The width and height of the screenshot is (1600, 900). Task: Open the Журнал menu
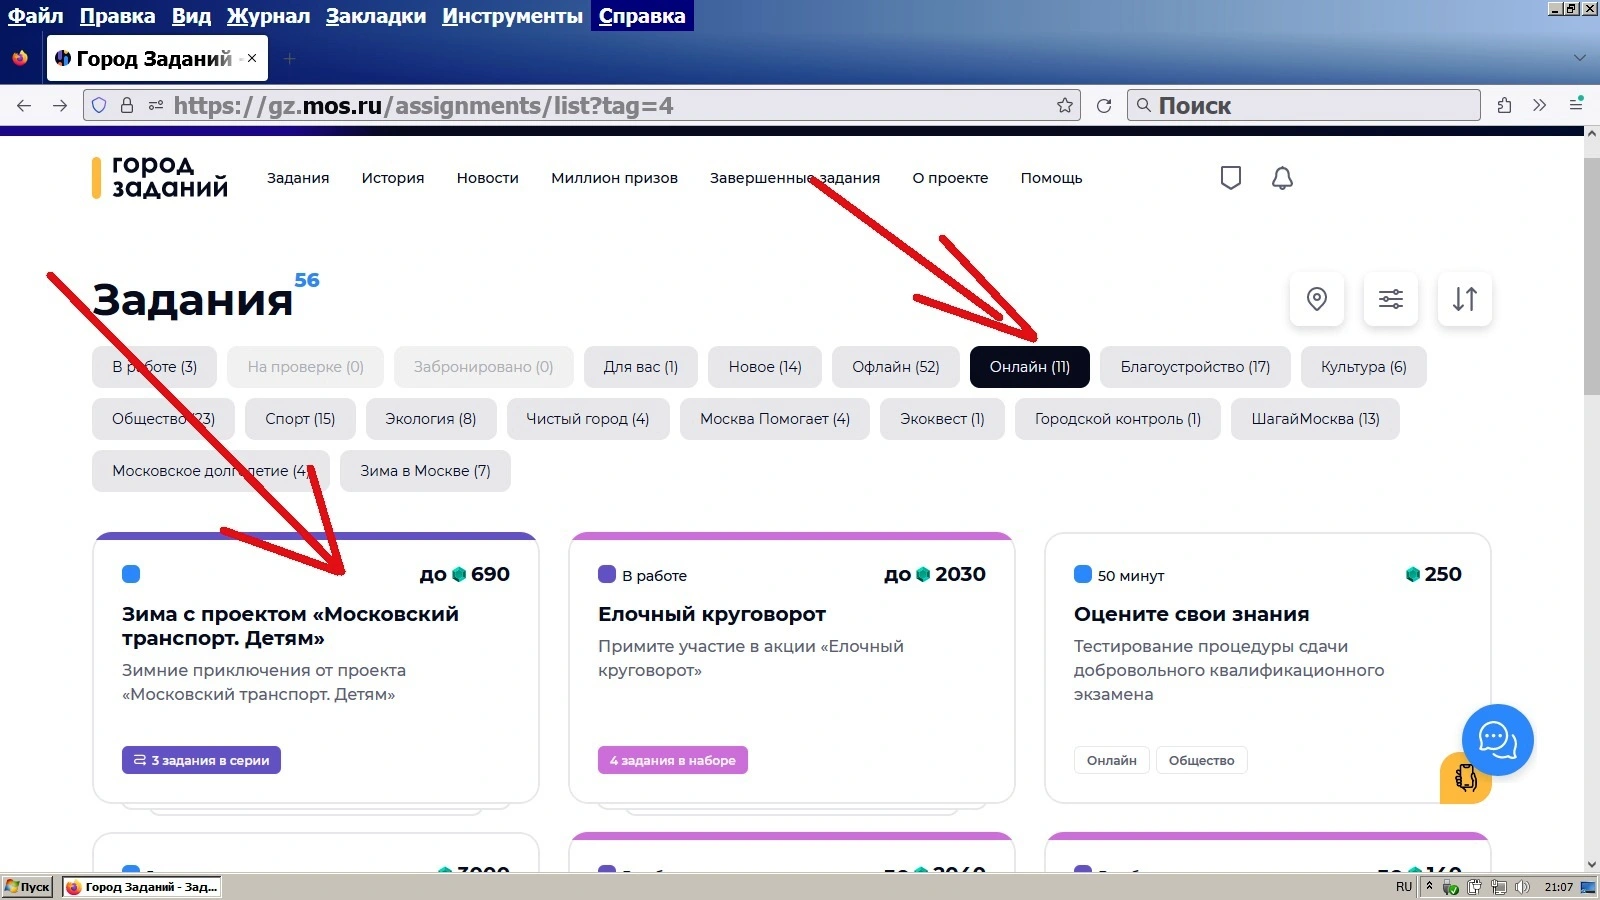pos(268,16)
